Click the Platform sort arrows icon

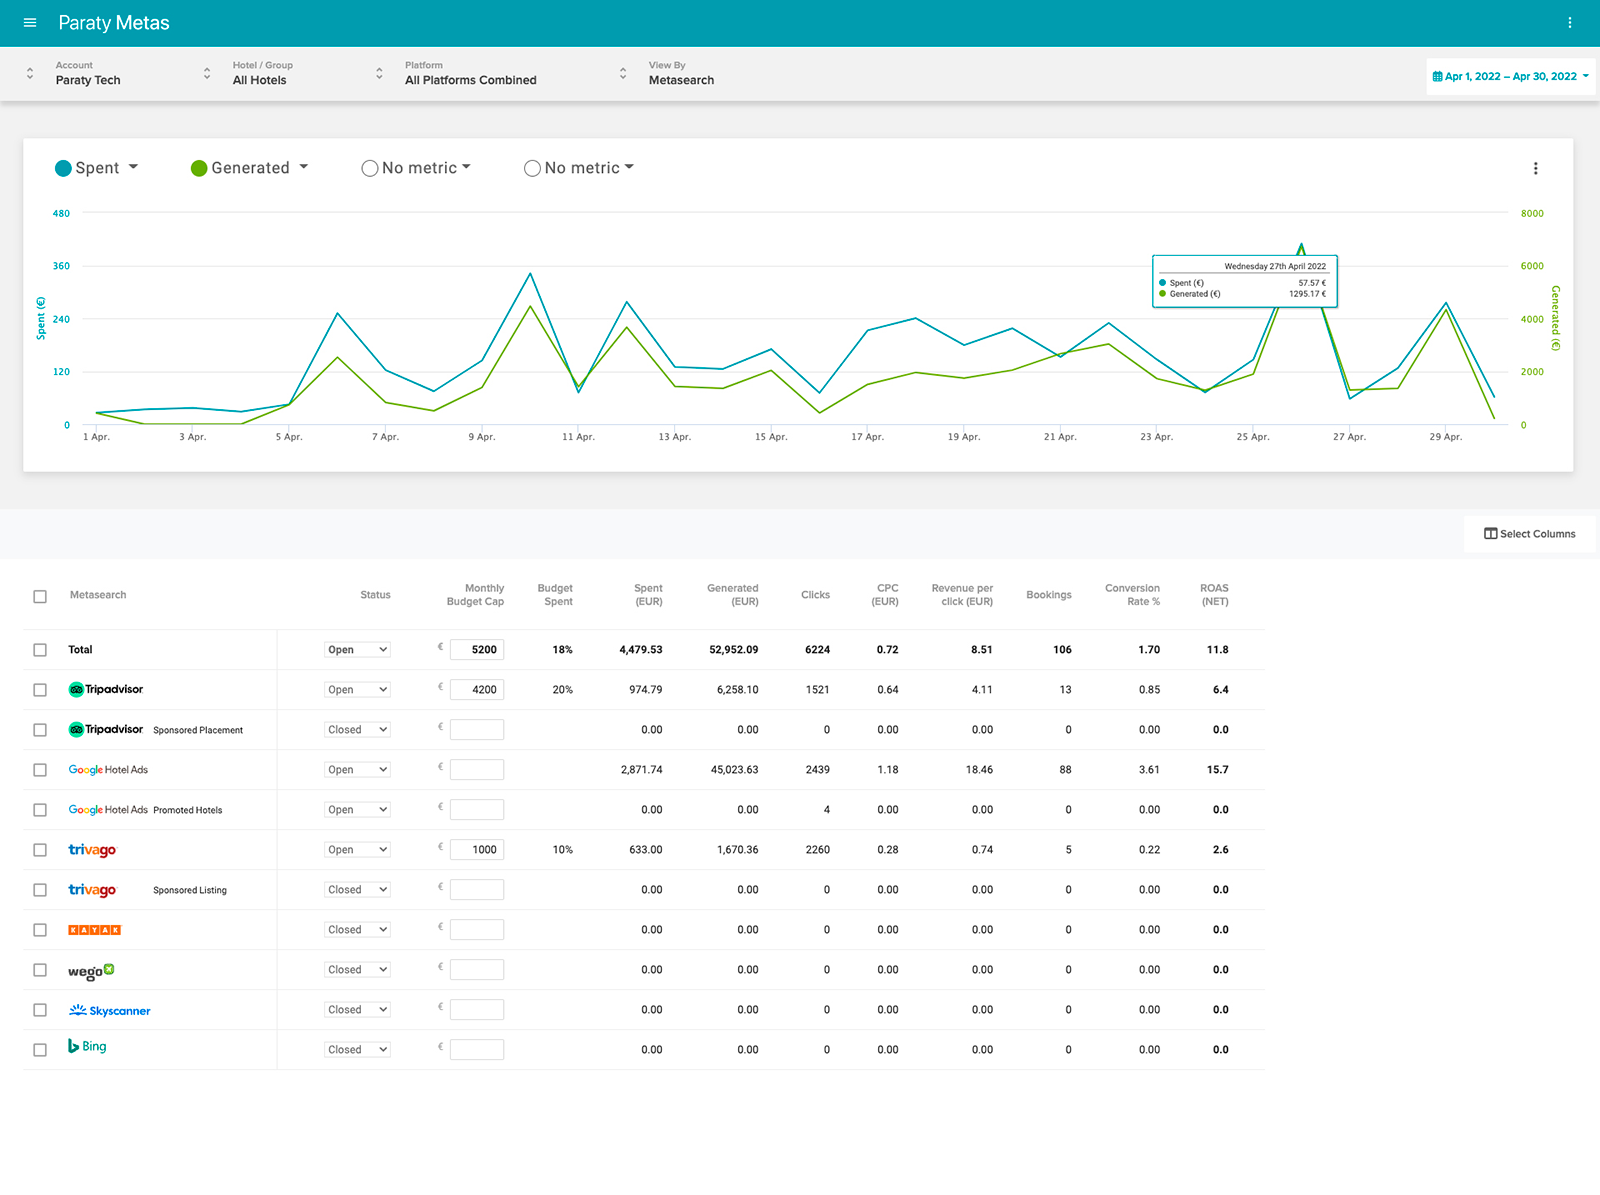[x=379, y=73]
